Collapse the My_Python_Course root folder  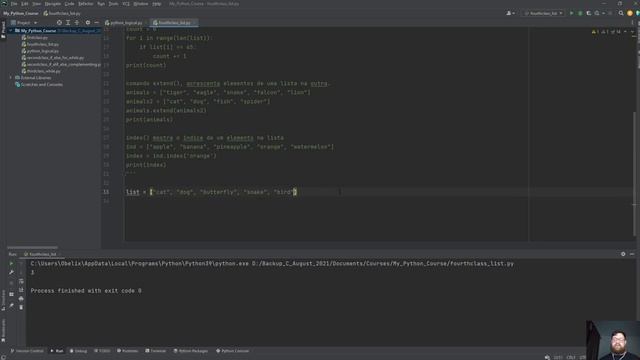pos(11,31)
